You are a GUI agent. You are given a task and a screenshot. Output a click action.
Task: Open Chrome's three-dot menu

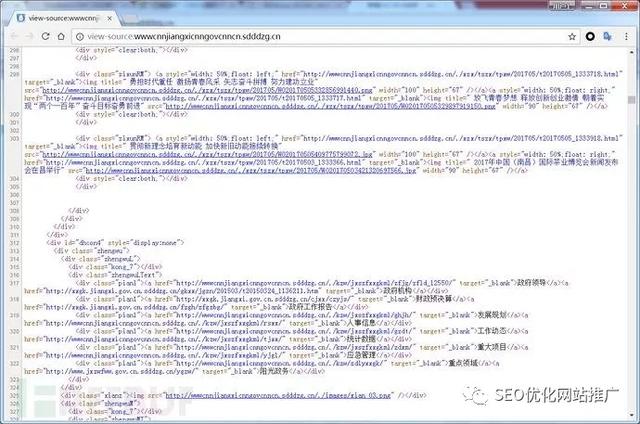coord(626,36)
